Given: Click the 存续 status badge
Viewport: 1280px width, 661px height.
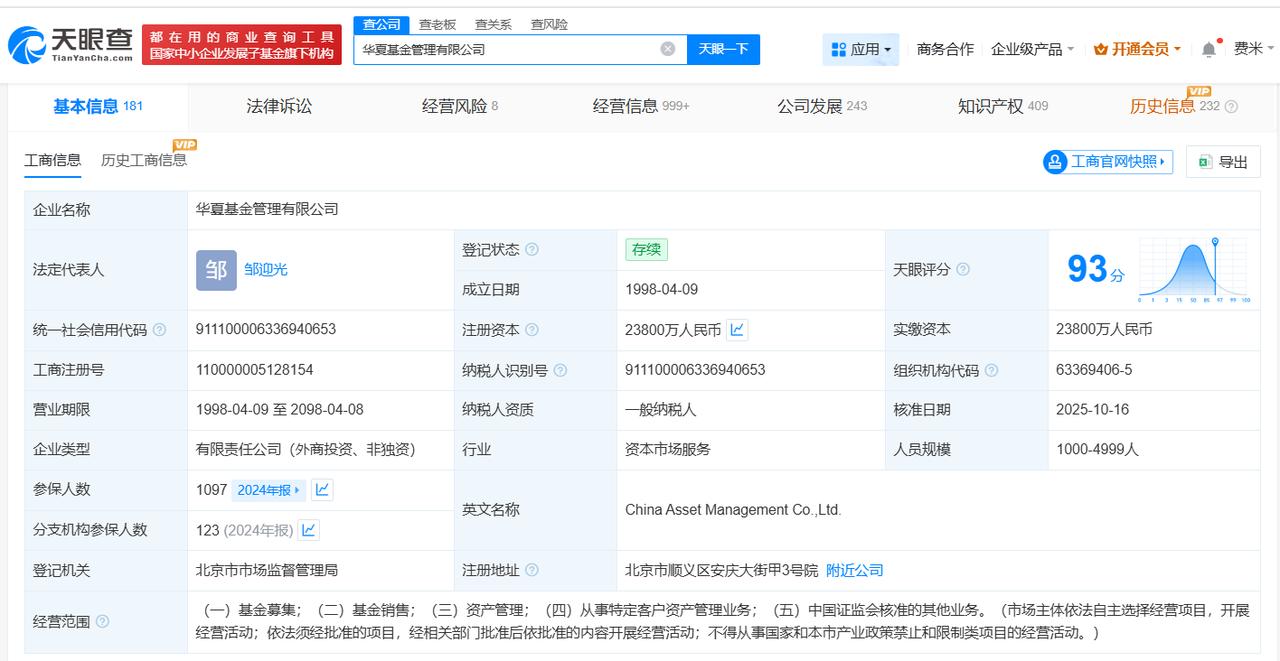Looking at the screenshot, I should pos(647,250).
